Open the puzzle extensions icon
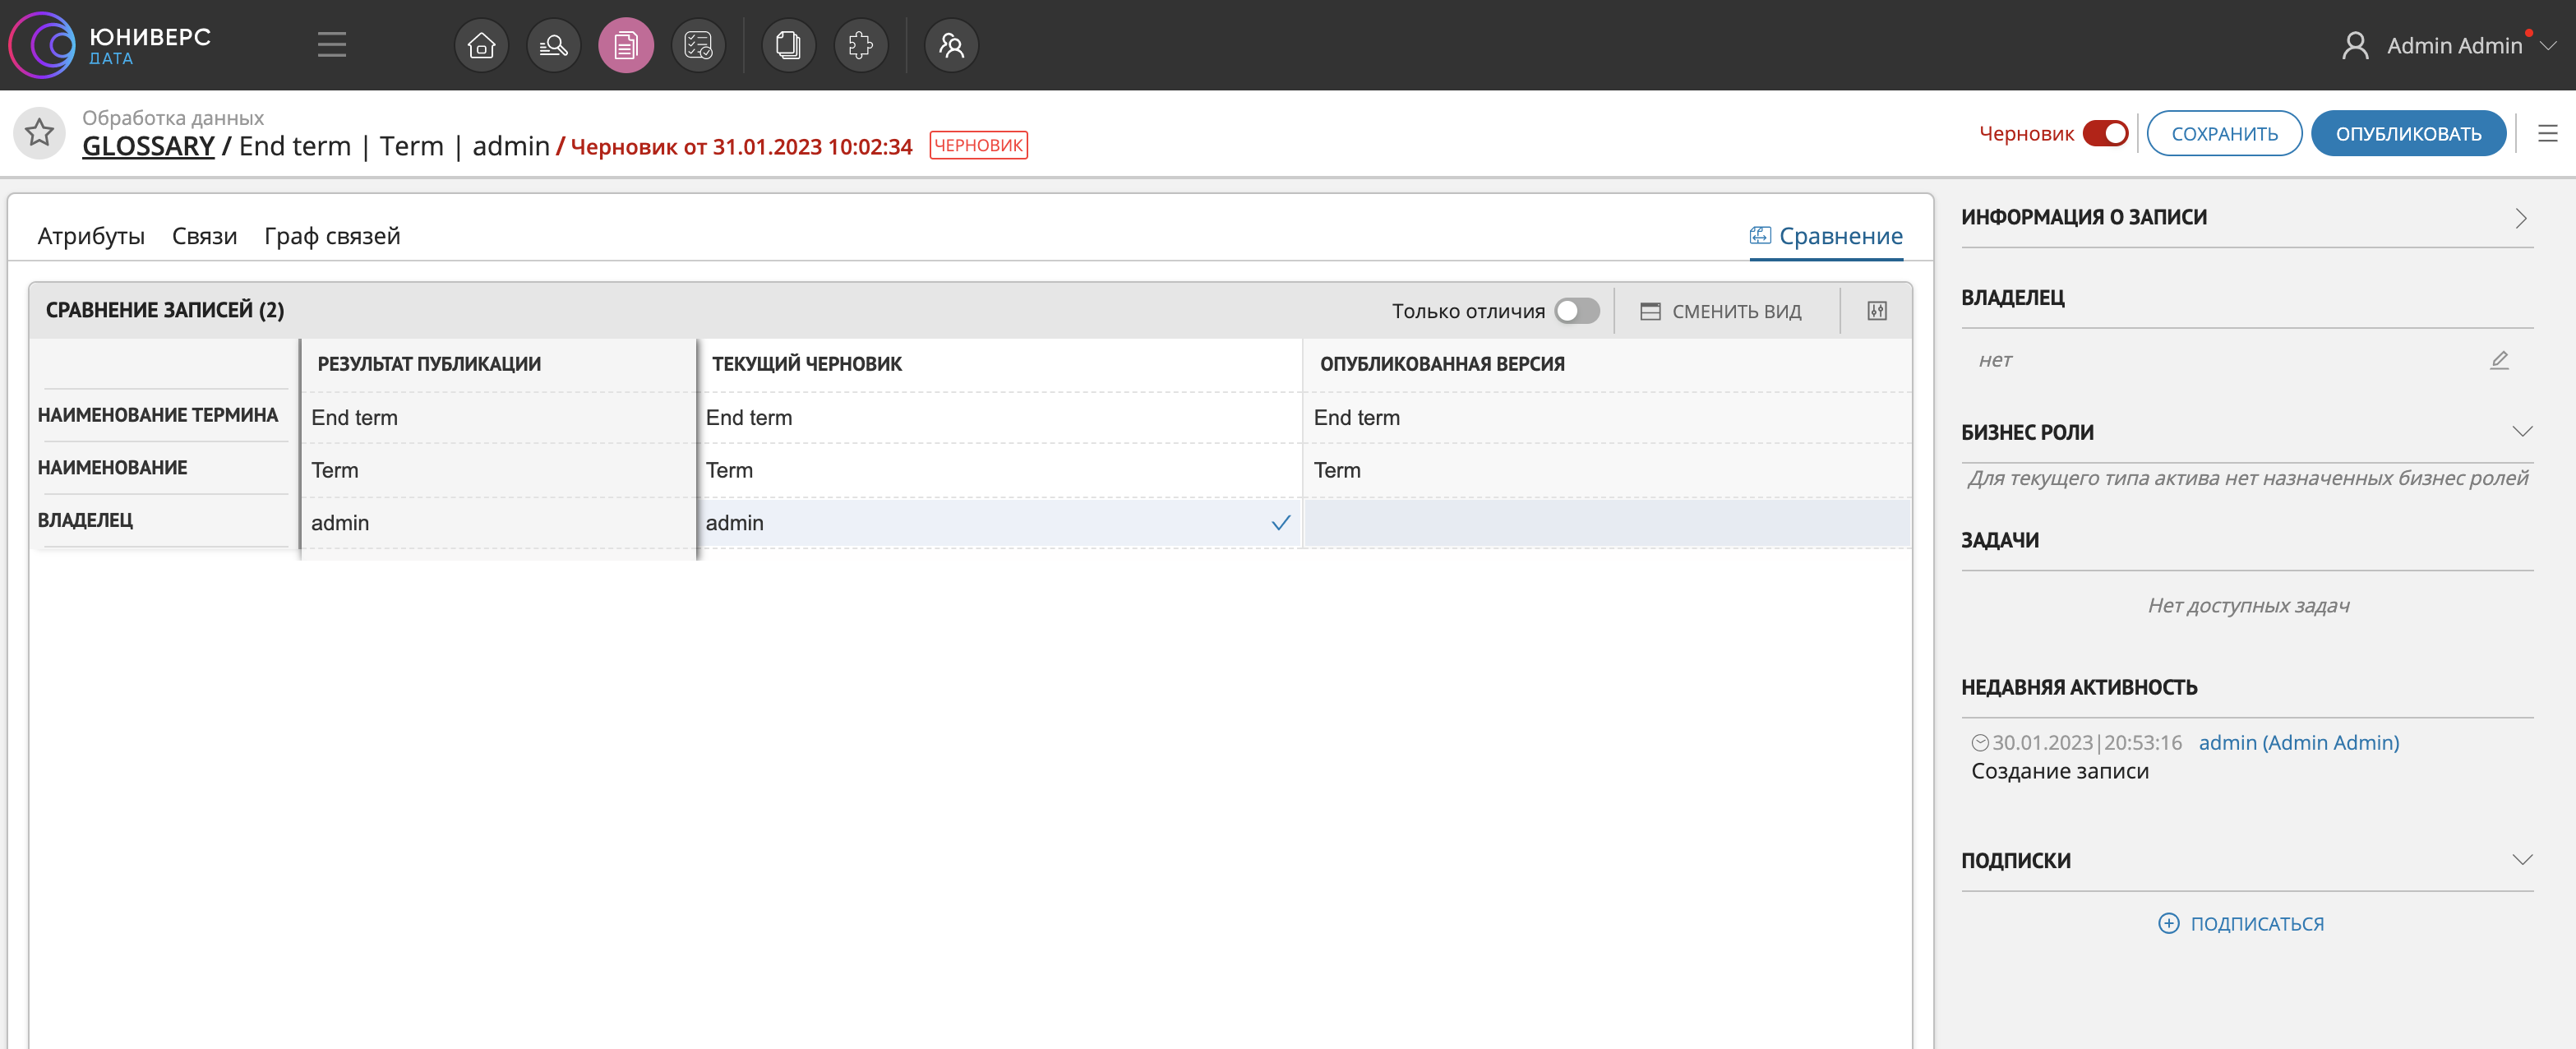Viewport: 2576px width, 1049px height. point(861,45)
